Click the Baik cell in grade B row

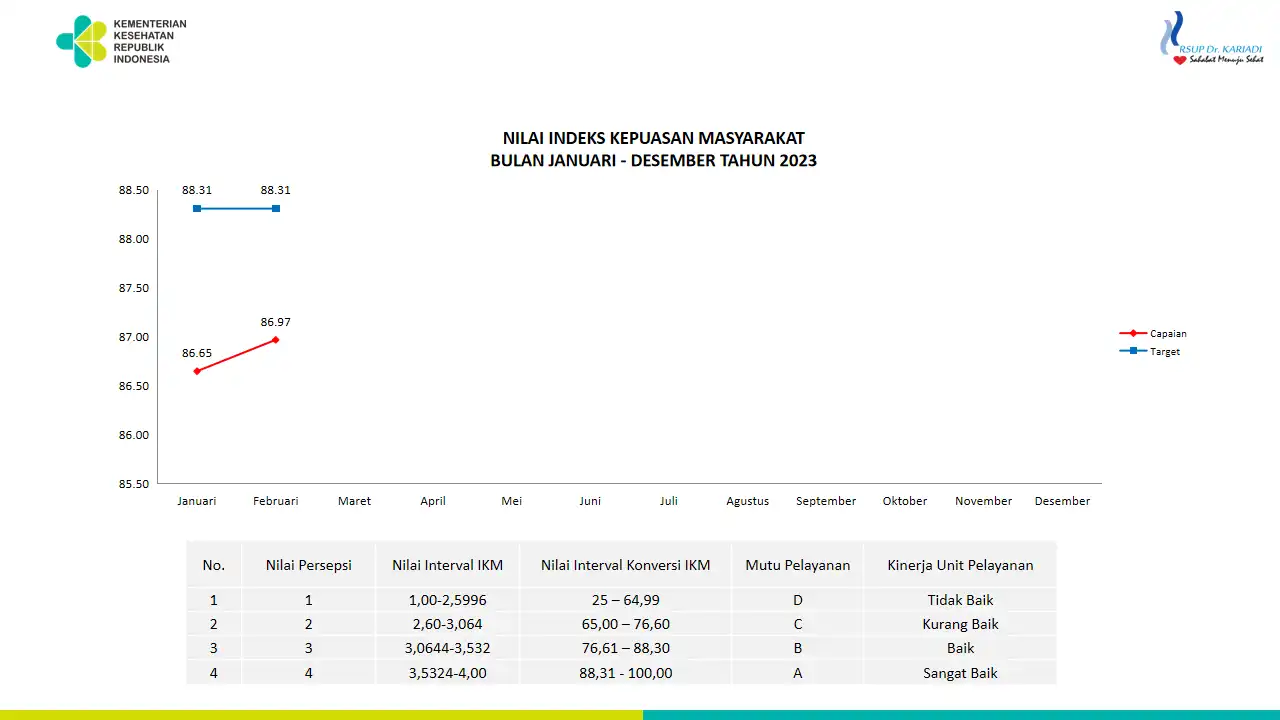960,648
